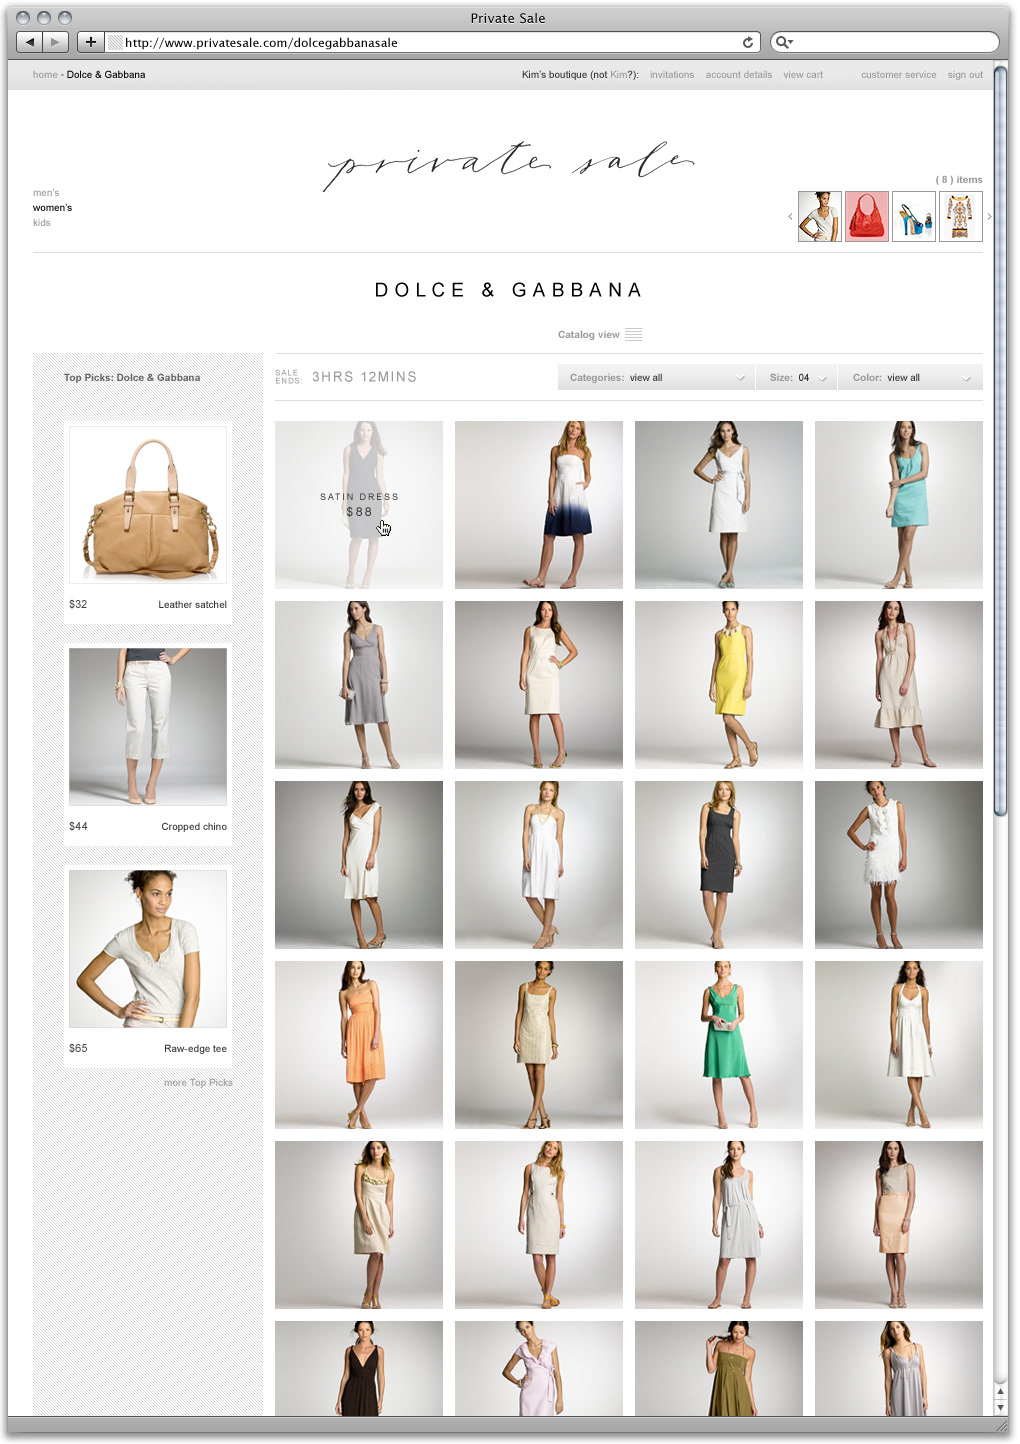Click the more Top Picks link
The width and height of the screenshot is (1020, 1444).
[198, 1083]
